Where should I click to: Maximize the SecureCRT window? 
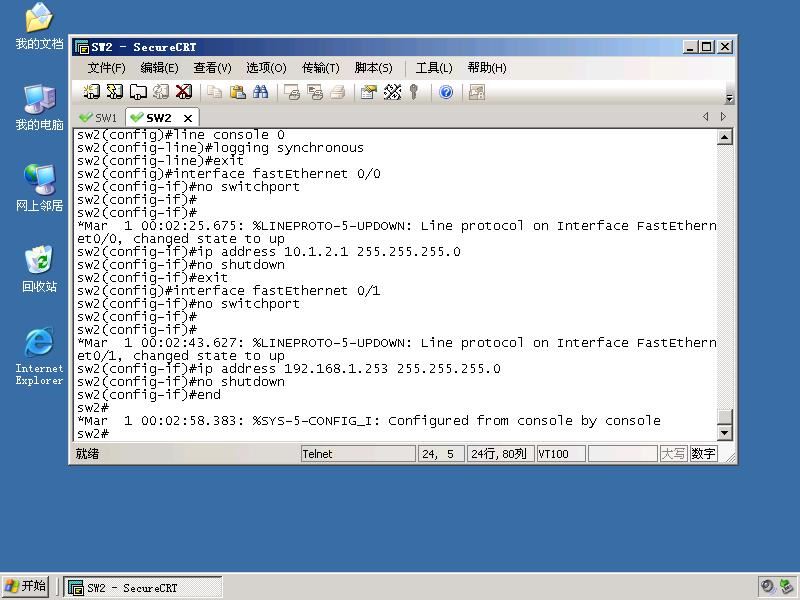pos(707,47)
